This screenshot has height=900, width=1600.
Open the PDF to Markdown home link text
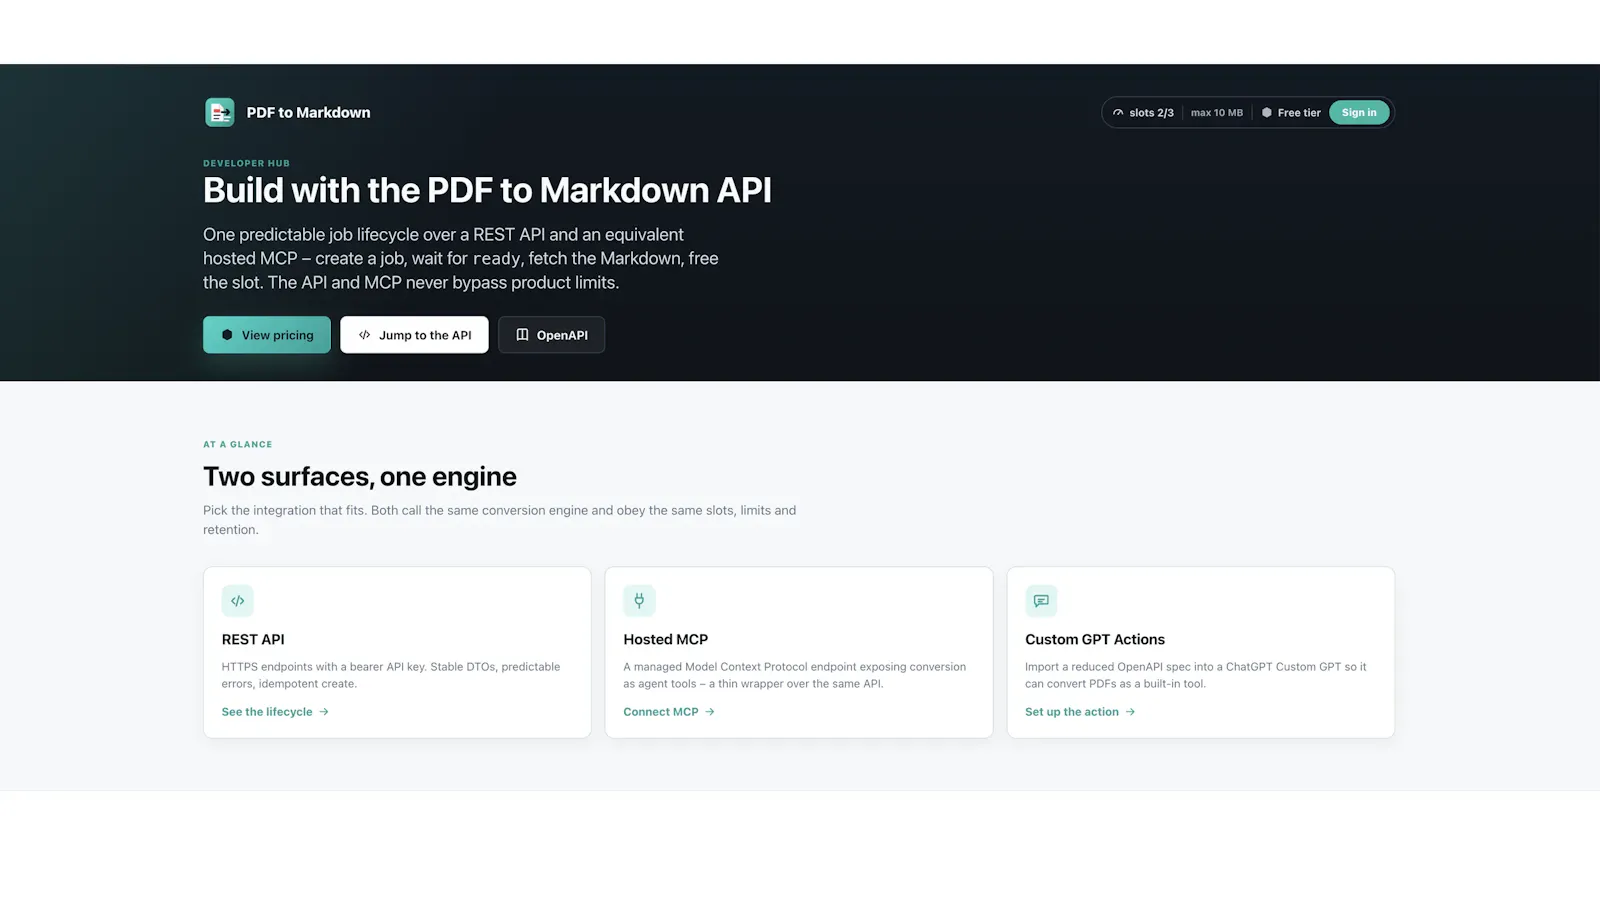(x=308, y=113)
